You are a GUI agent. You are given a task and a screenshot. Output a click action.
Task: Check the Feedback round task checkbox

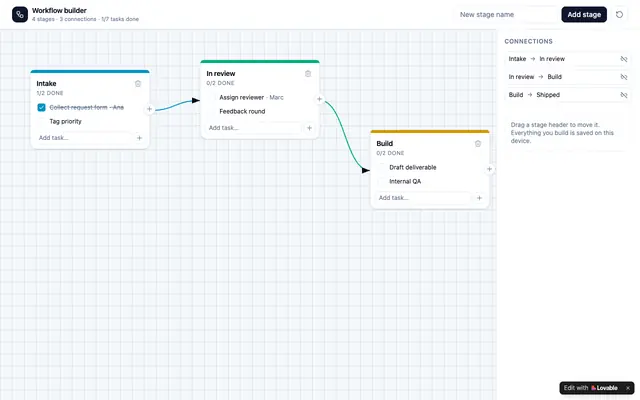pyautogui.click(x=211, y=111)
